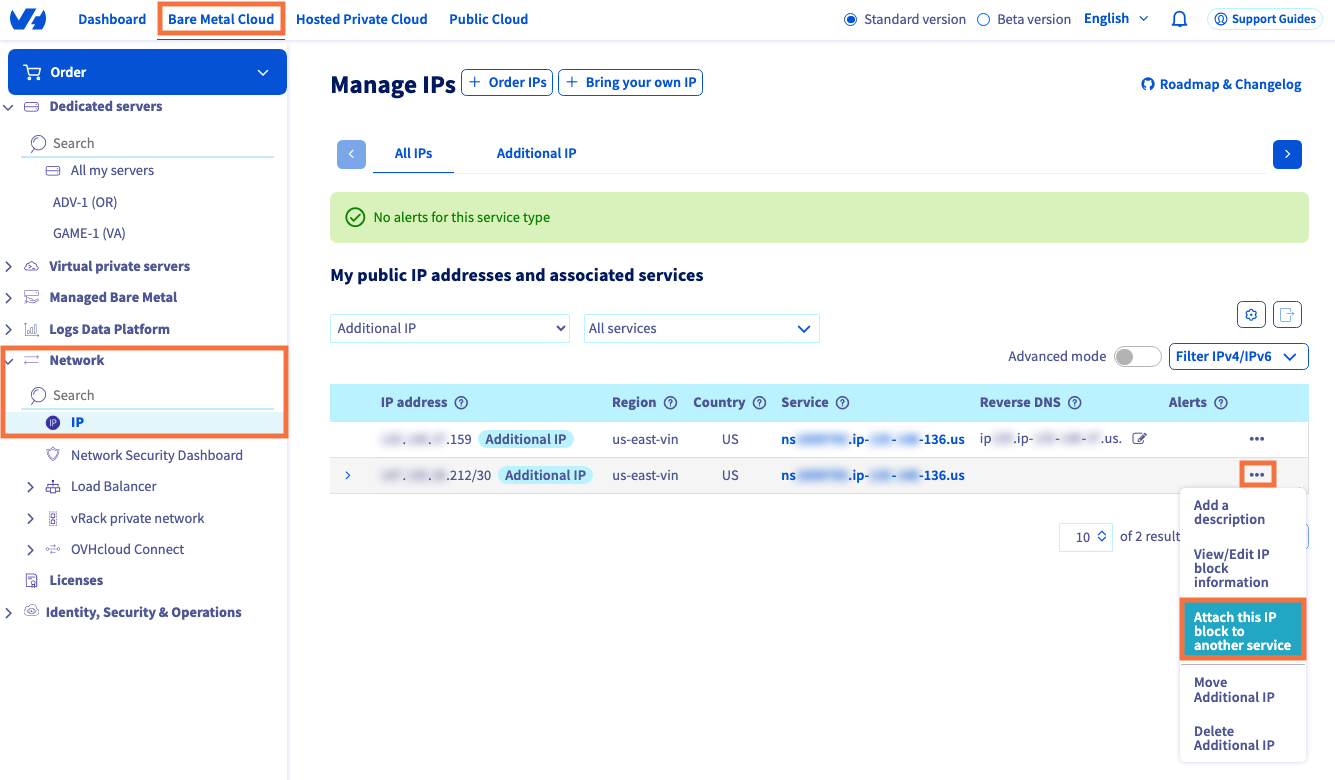Click help icon next to IP address header
This screenshot has height=780, width=1335.
point(461,403)
